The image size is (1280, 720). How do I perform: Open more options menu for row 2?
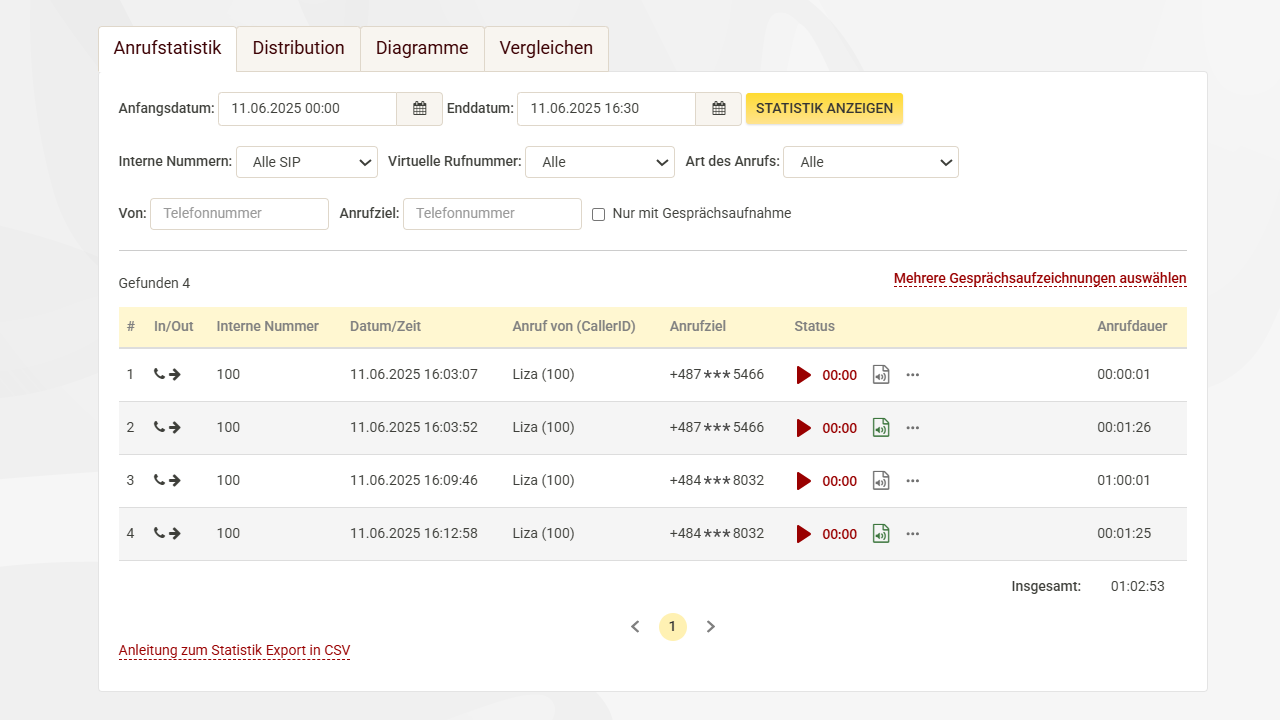tap(912, 428)
